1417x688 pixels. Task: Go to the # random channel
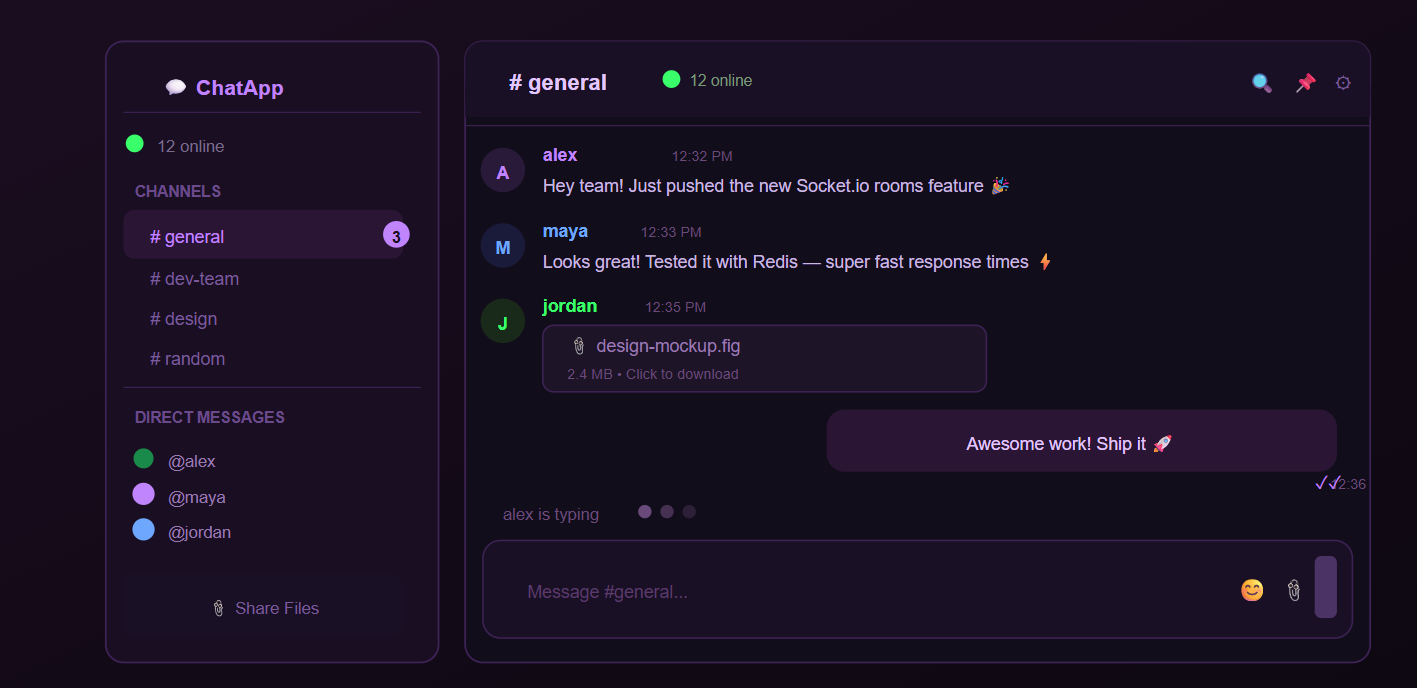coord(187,359)
